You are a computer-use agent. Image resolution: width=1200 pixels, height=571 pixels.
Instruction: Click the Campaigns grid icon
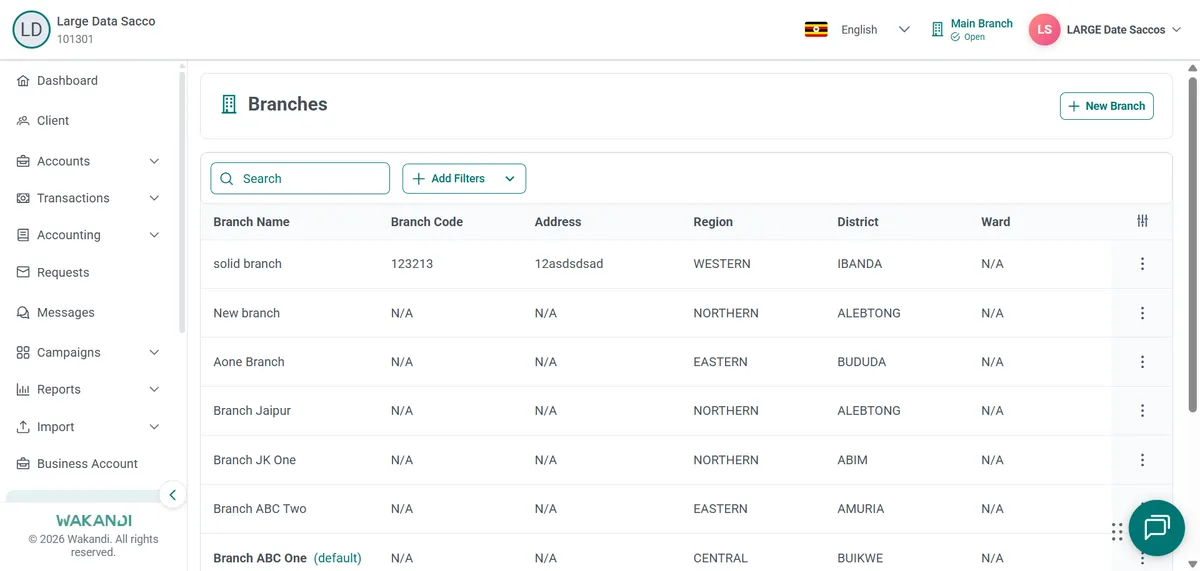pyautogui.click(x=23, y=352)
